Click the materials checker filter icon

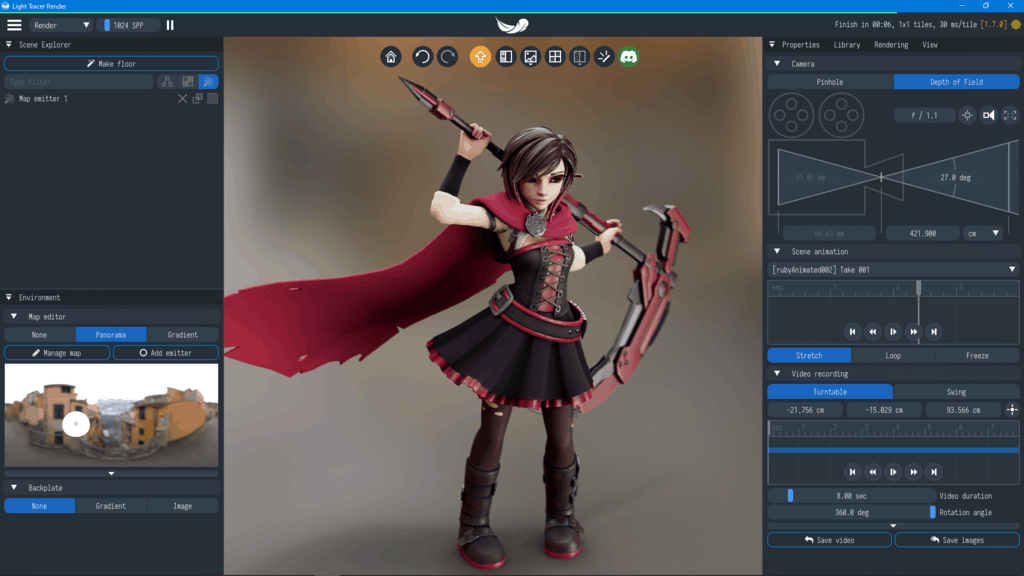pos(188,82)
